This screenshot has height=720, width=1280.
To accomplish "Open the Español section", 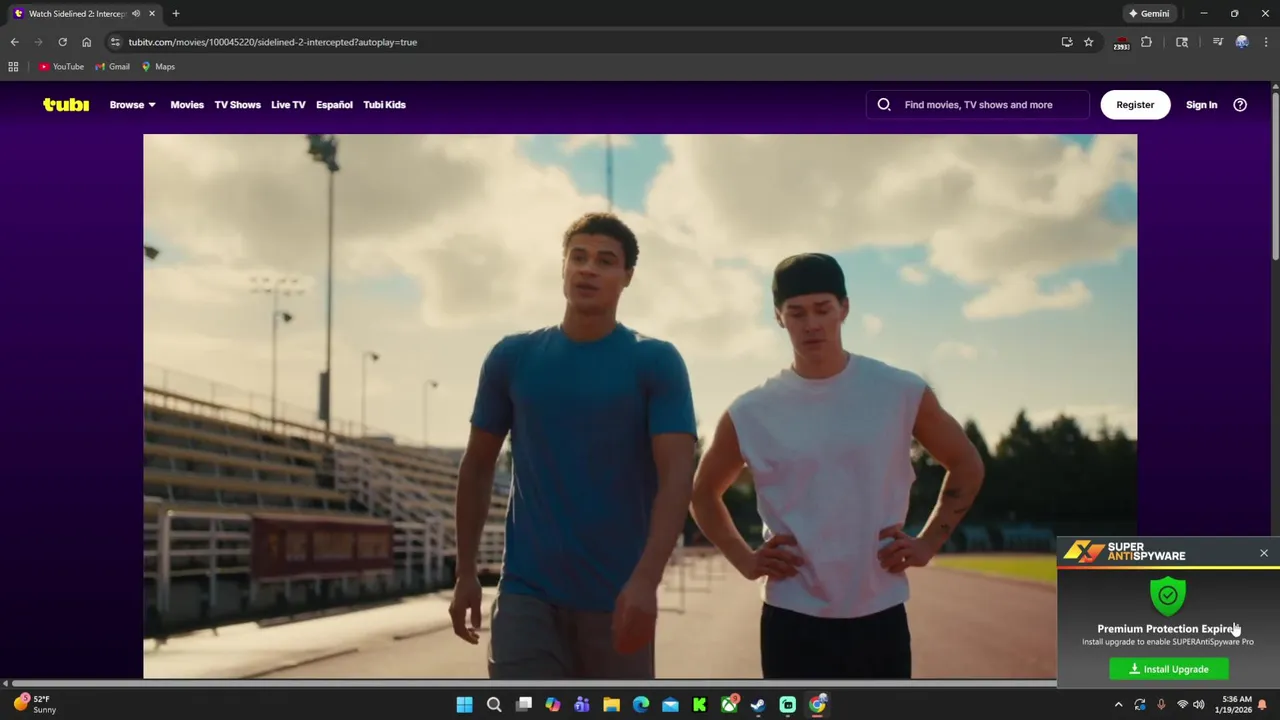I will pyautogui.click(x=334, y=104).
